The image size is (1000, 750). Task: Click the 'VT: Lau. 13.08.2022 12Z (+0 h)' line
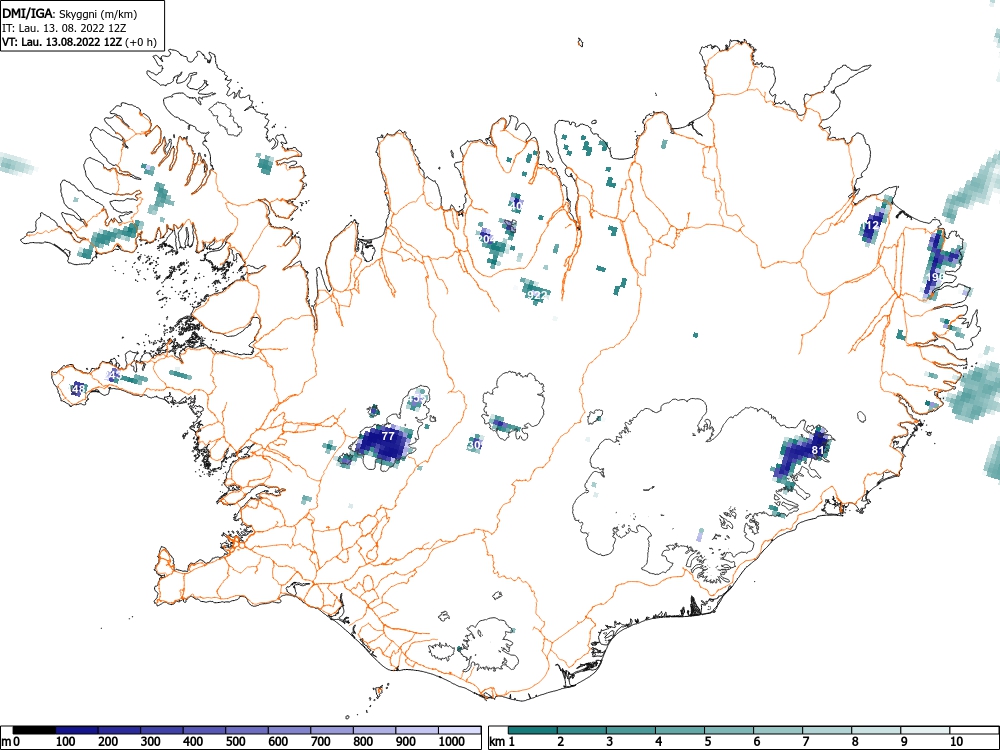click(78, 42)
